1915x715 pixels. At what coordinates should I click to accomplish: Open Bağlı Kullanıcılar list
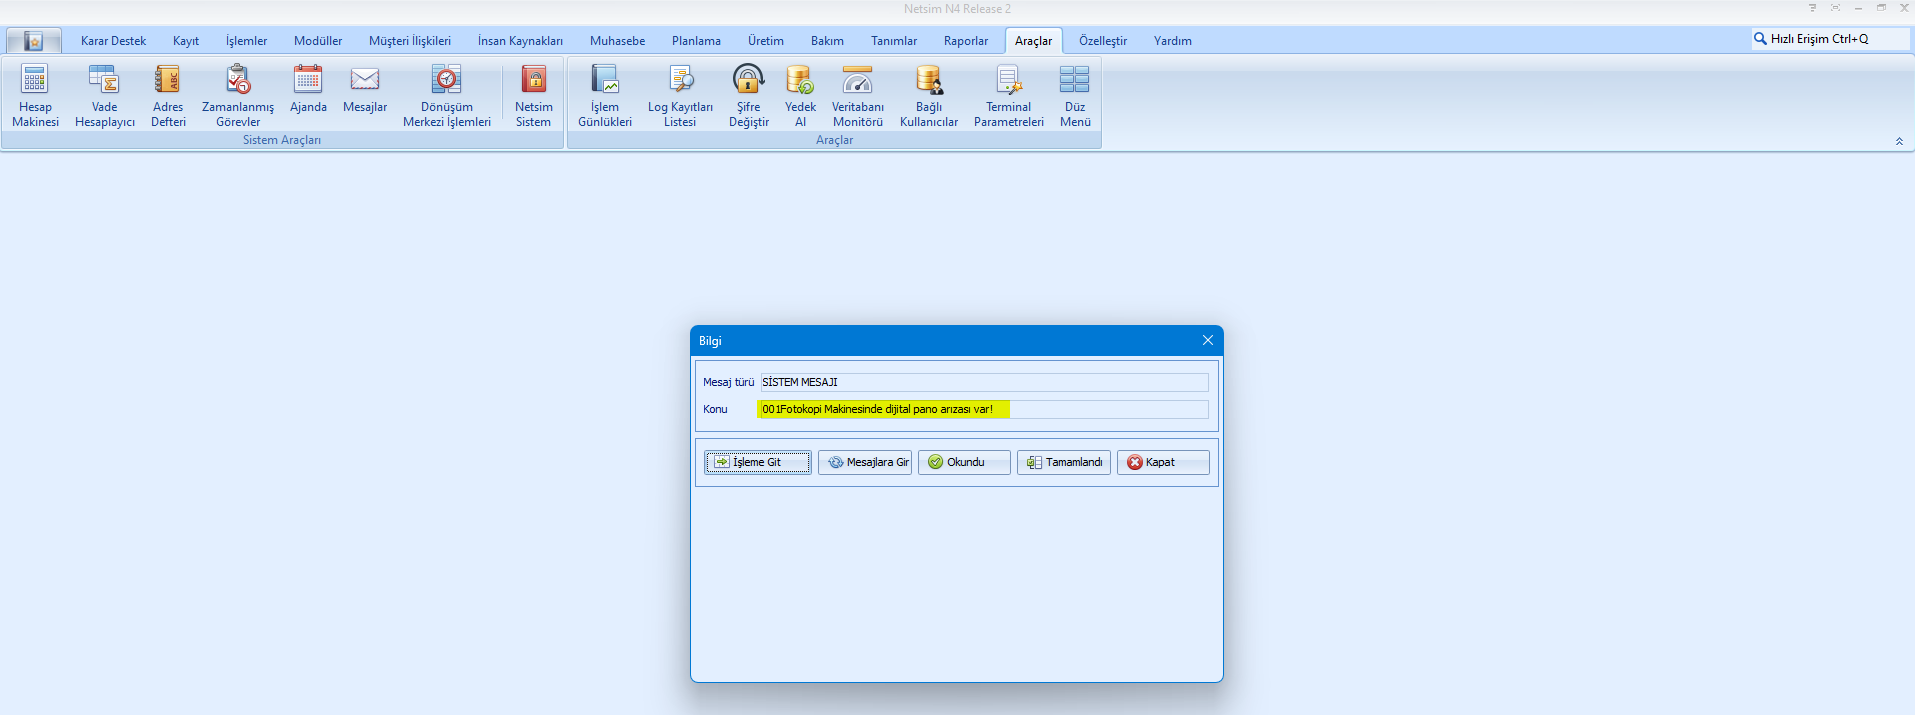tap(929, 96)
